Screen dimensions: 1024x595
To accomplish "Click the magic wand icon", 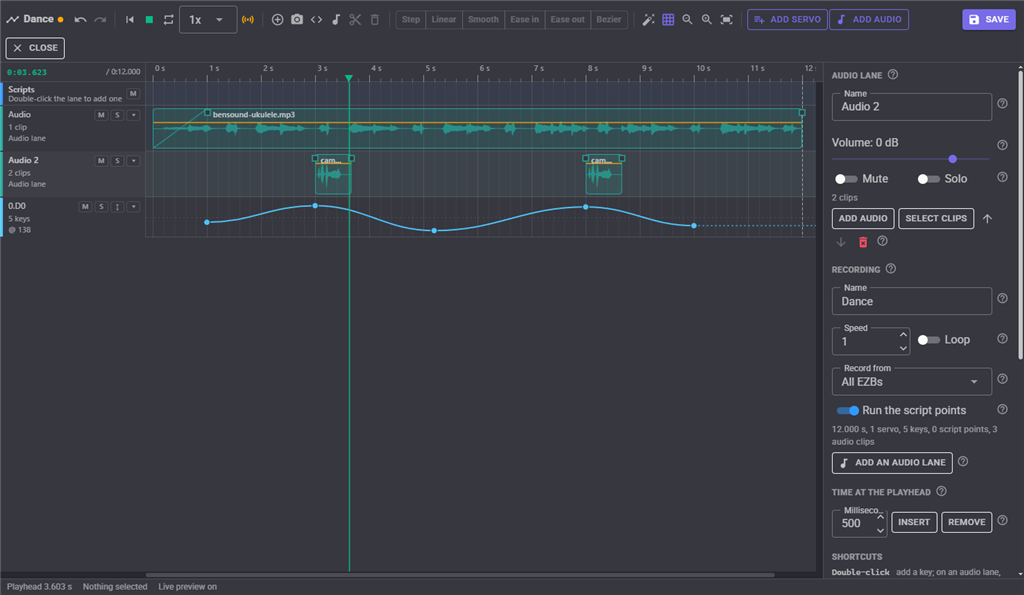I will tap(648, 20).
